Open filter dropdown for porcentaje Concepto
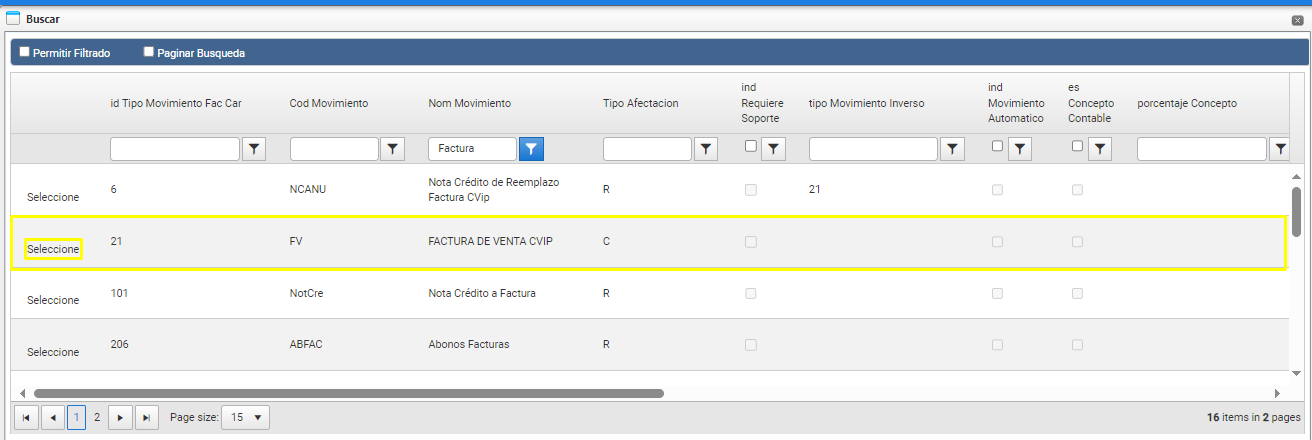 pos(1280,149)
